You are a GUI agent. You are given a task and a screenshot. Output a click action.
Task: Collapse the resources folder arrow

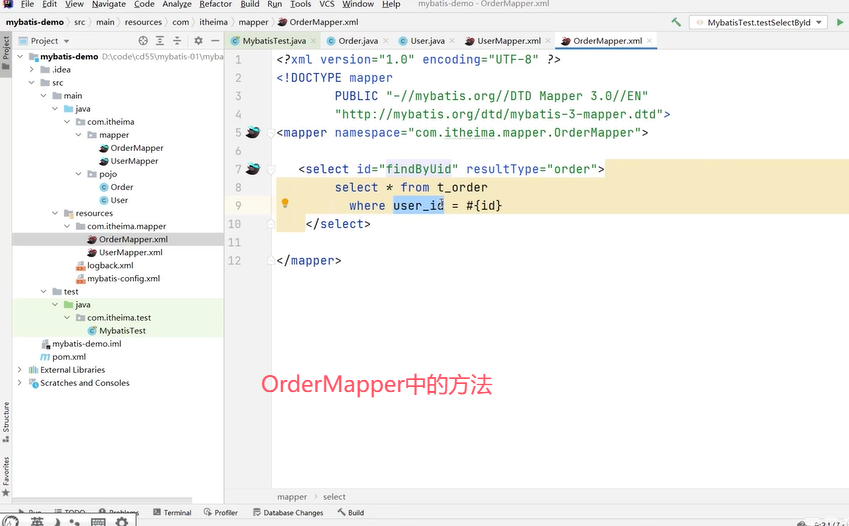[55, 213]
